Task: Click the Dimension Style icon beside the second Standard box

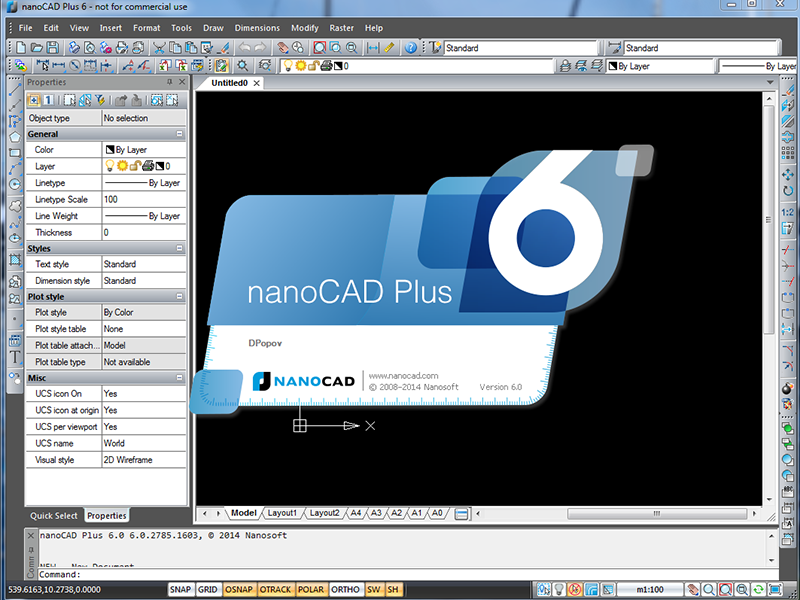Action: pyautogui.click(x=614, y=48)
